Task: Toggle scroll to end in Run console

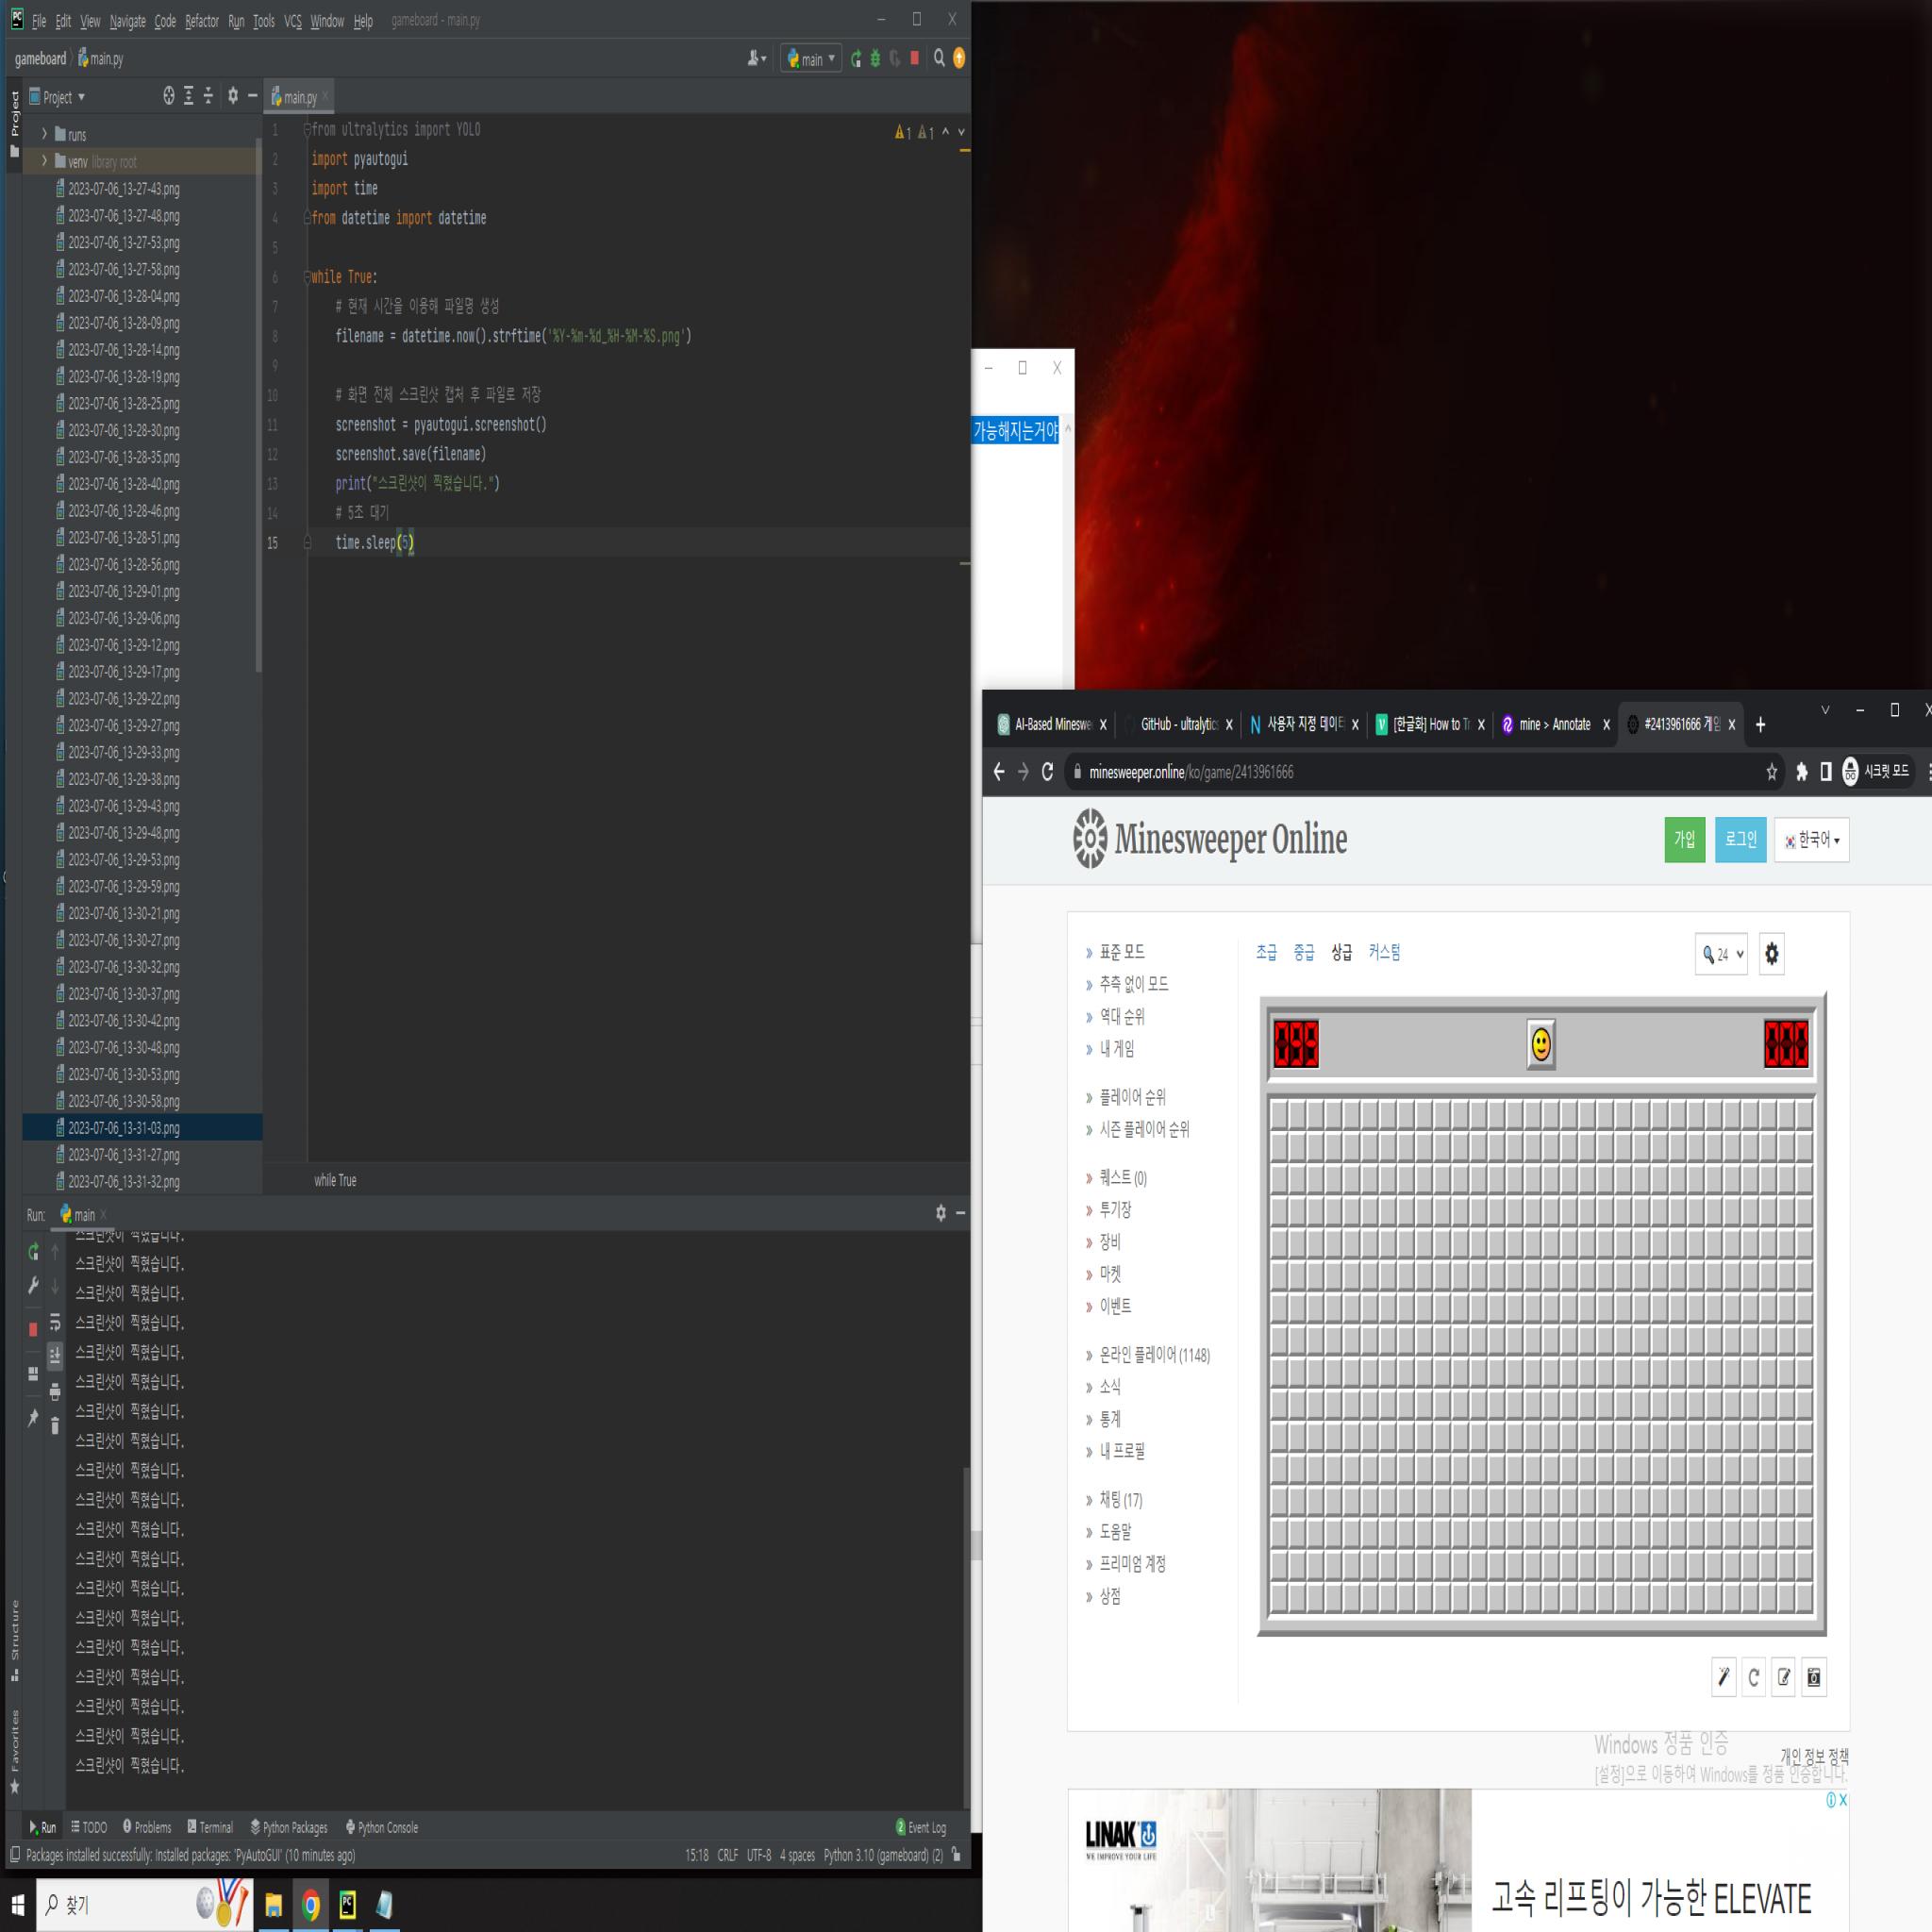Action: click(55, 1356)
